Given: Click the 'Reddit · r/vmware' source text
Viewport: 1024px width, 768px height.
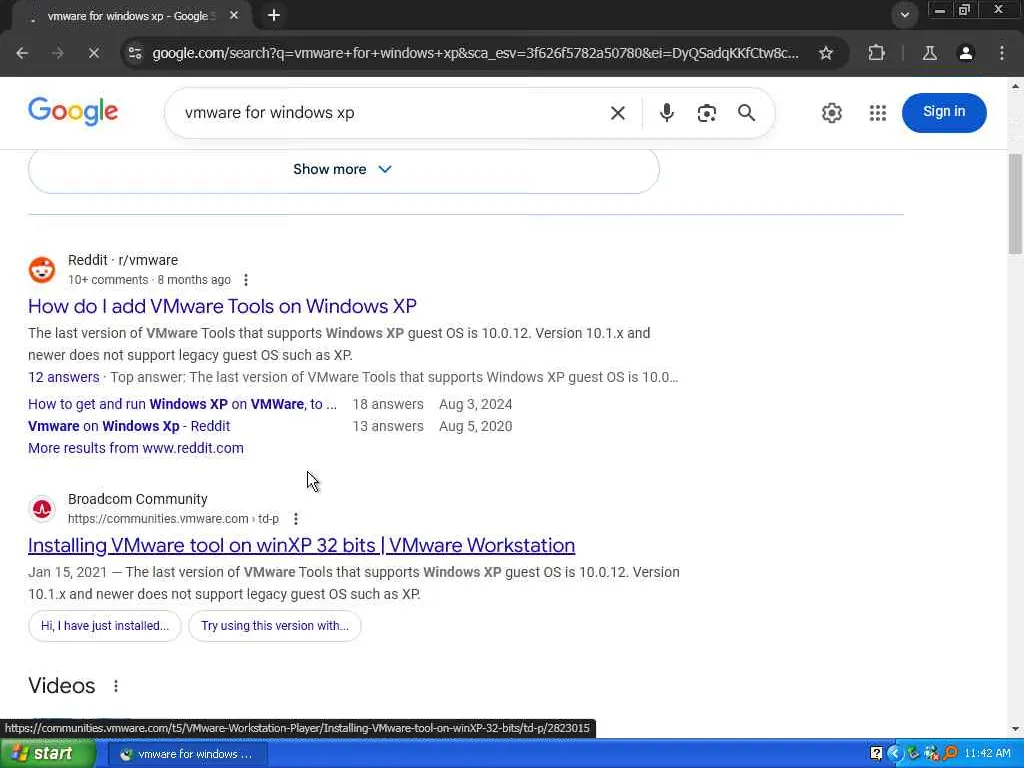Looking at the screenshot, I should [123, 260].
